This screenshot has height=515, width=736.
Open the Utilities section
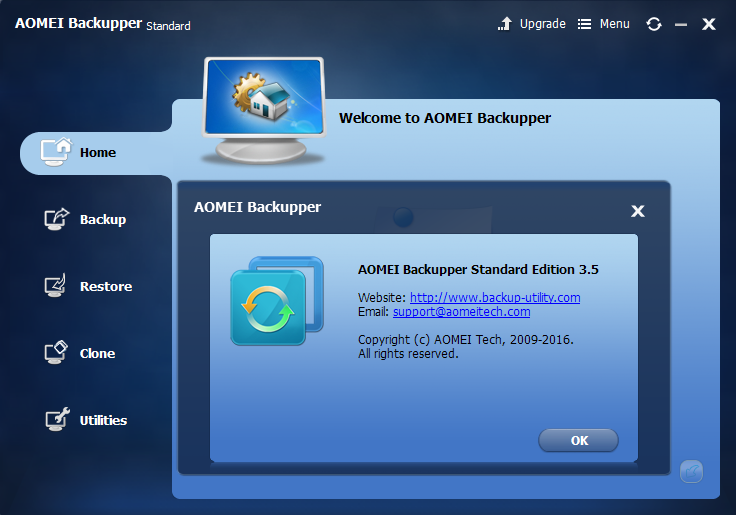(x=103, y=420)
